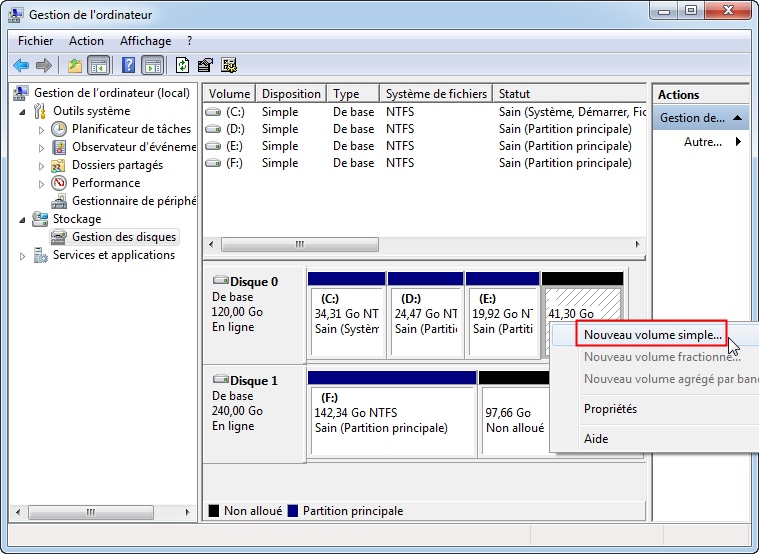Image resolution: width=759 pixels, height=554 pixels.
Task: Select the (E:) 19,92 Go partition block
Action: point(502,322)
